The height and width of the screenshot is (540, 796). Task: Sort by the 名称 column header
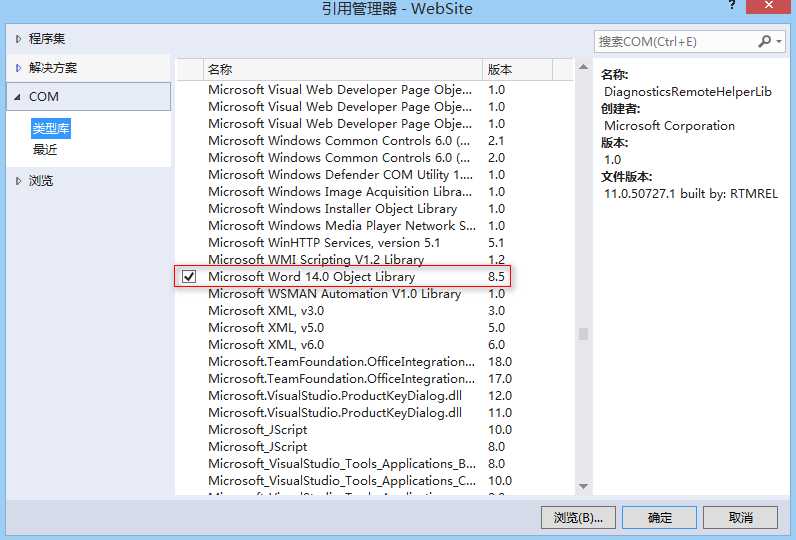[x=343, y=70]
